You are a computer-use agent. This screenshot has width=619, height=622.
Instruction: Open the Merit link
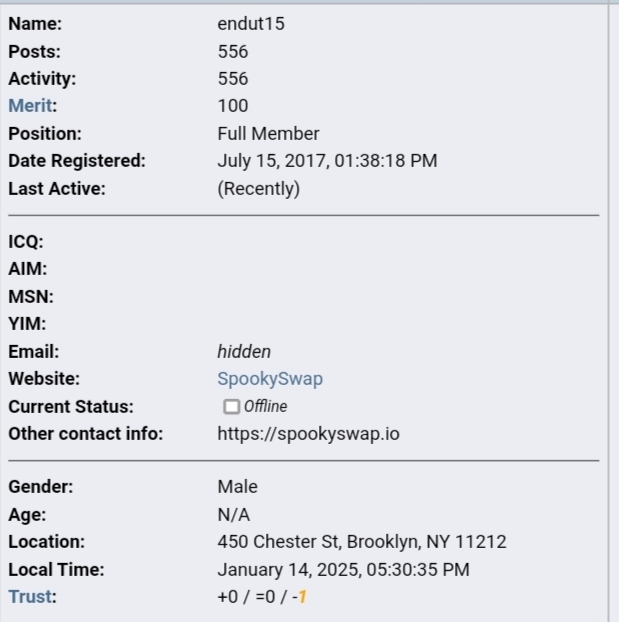30,106
